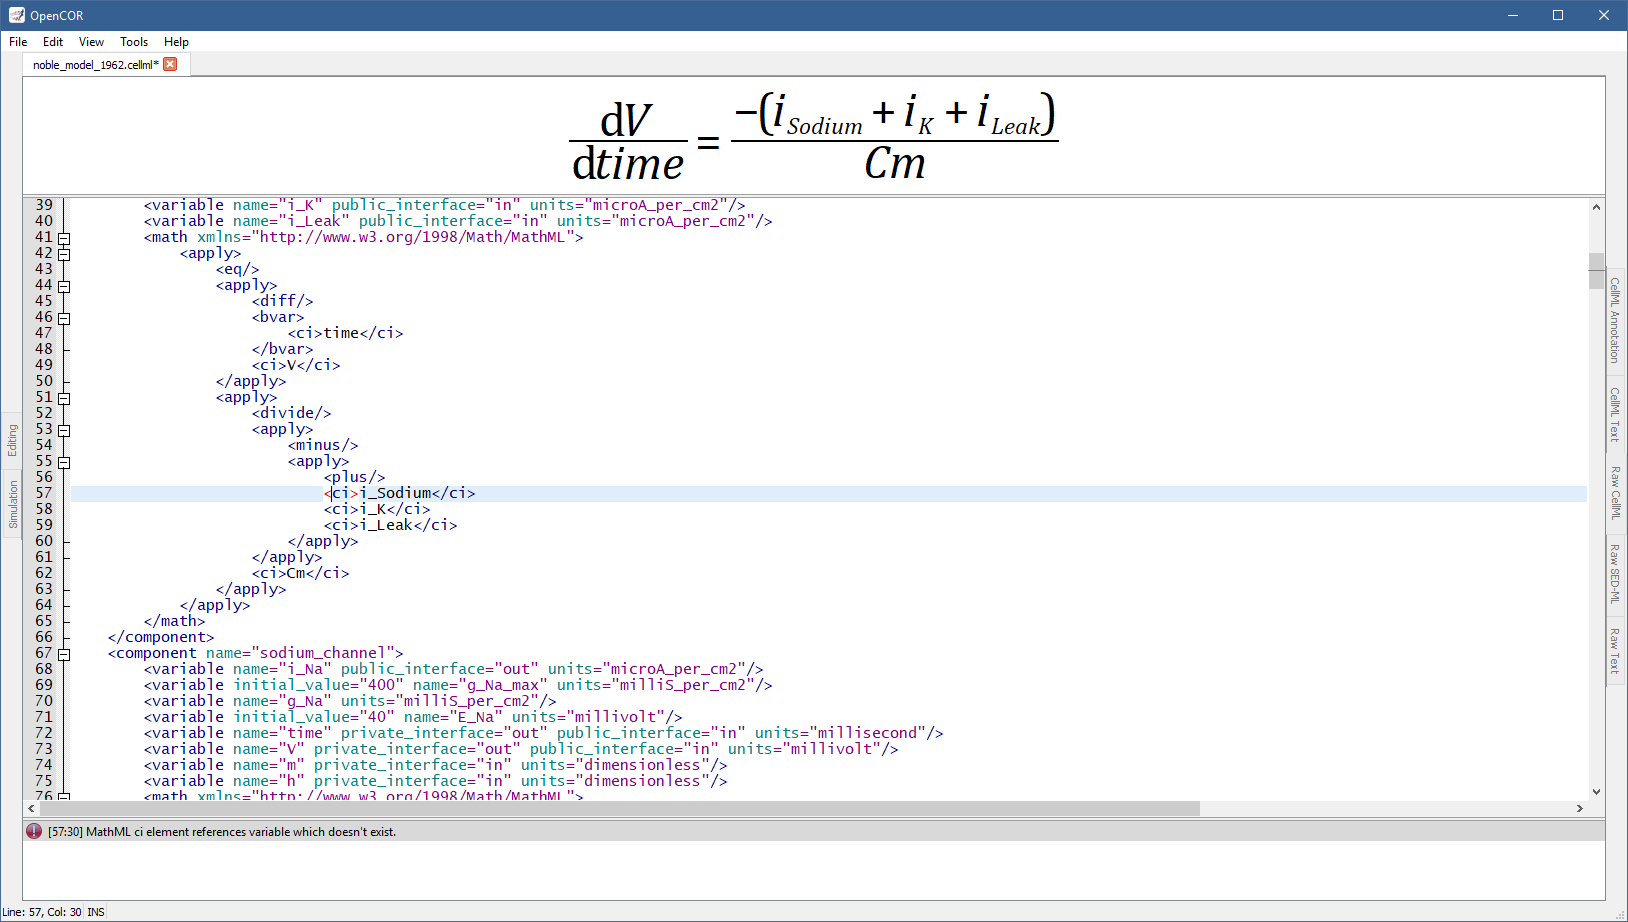This screenshot has width=1628, height=922.
Task: Open the View menu
Action: click(x=91, y=42)
